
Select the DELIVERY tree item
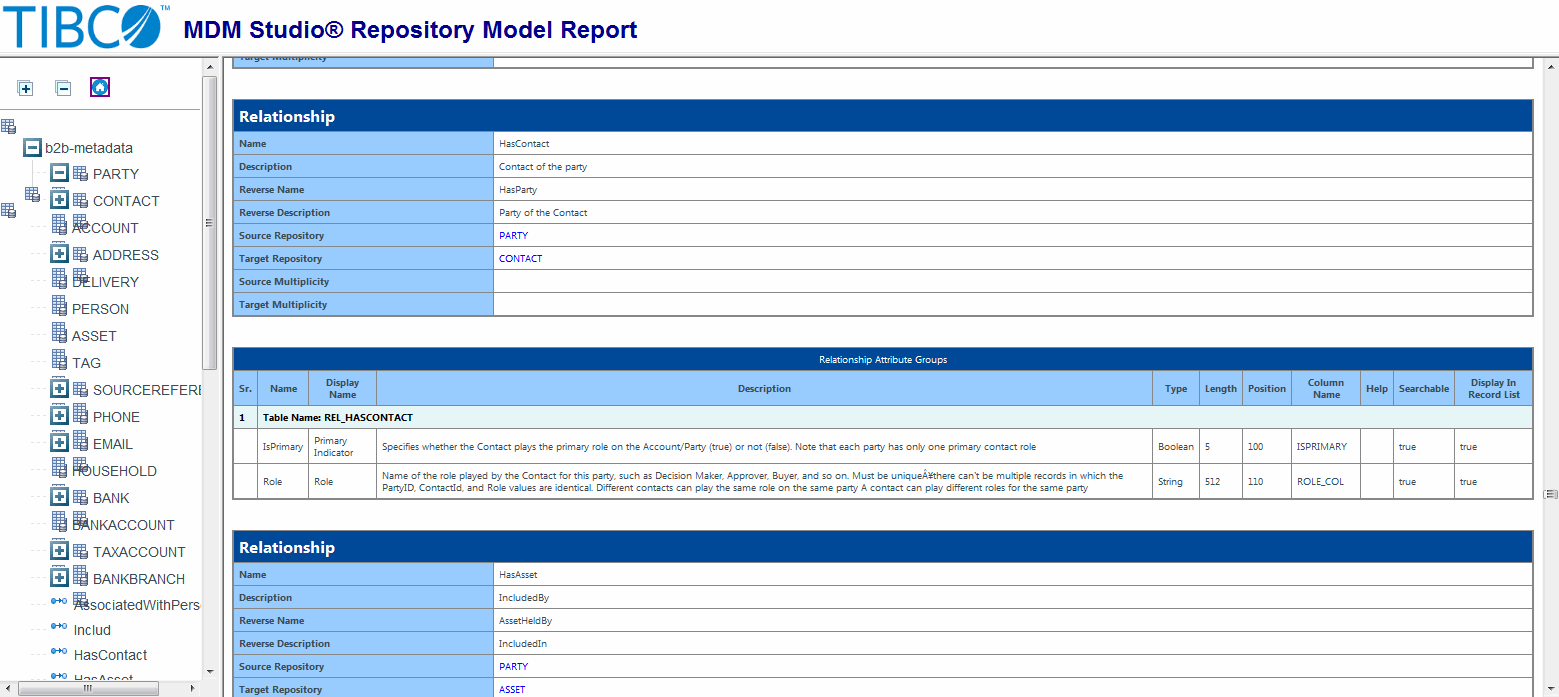pyautogui.click(x=105, y=282)
